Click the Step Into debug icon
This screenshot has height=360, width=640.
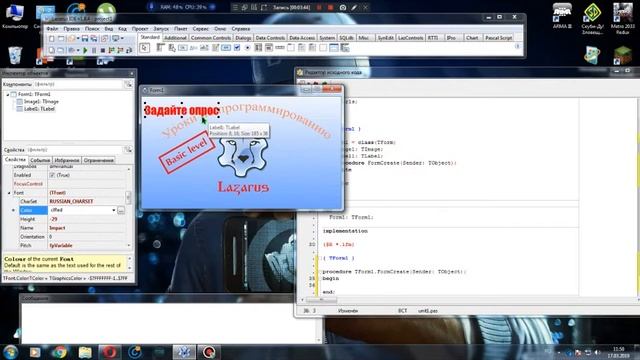click(111, 50)
